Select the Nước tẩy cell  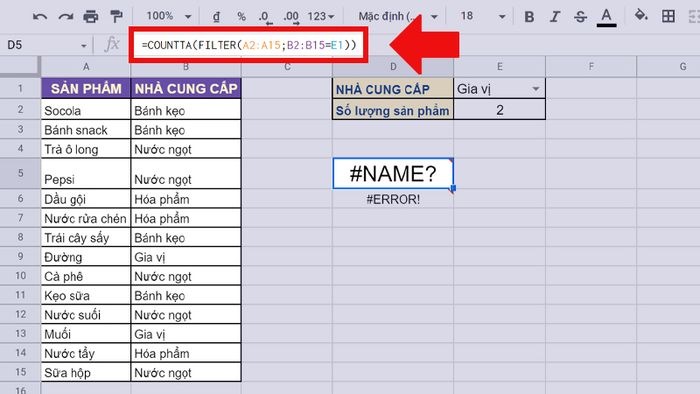click(86, 353)
